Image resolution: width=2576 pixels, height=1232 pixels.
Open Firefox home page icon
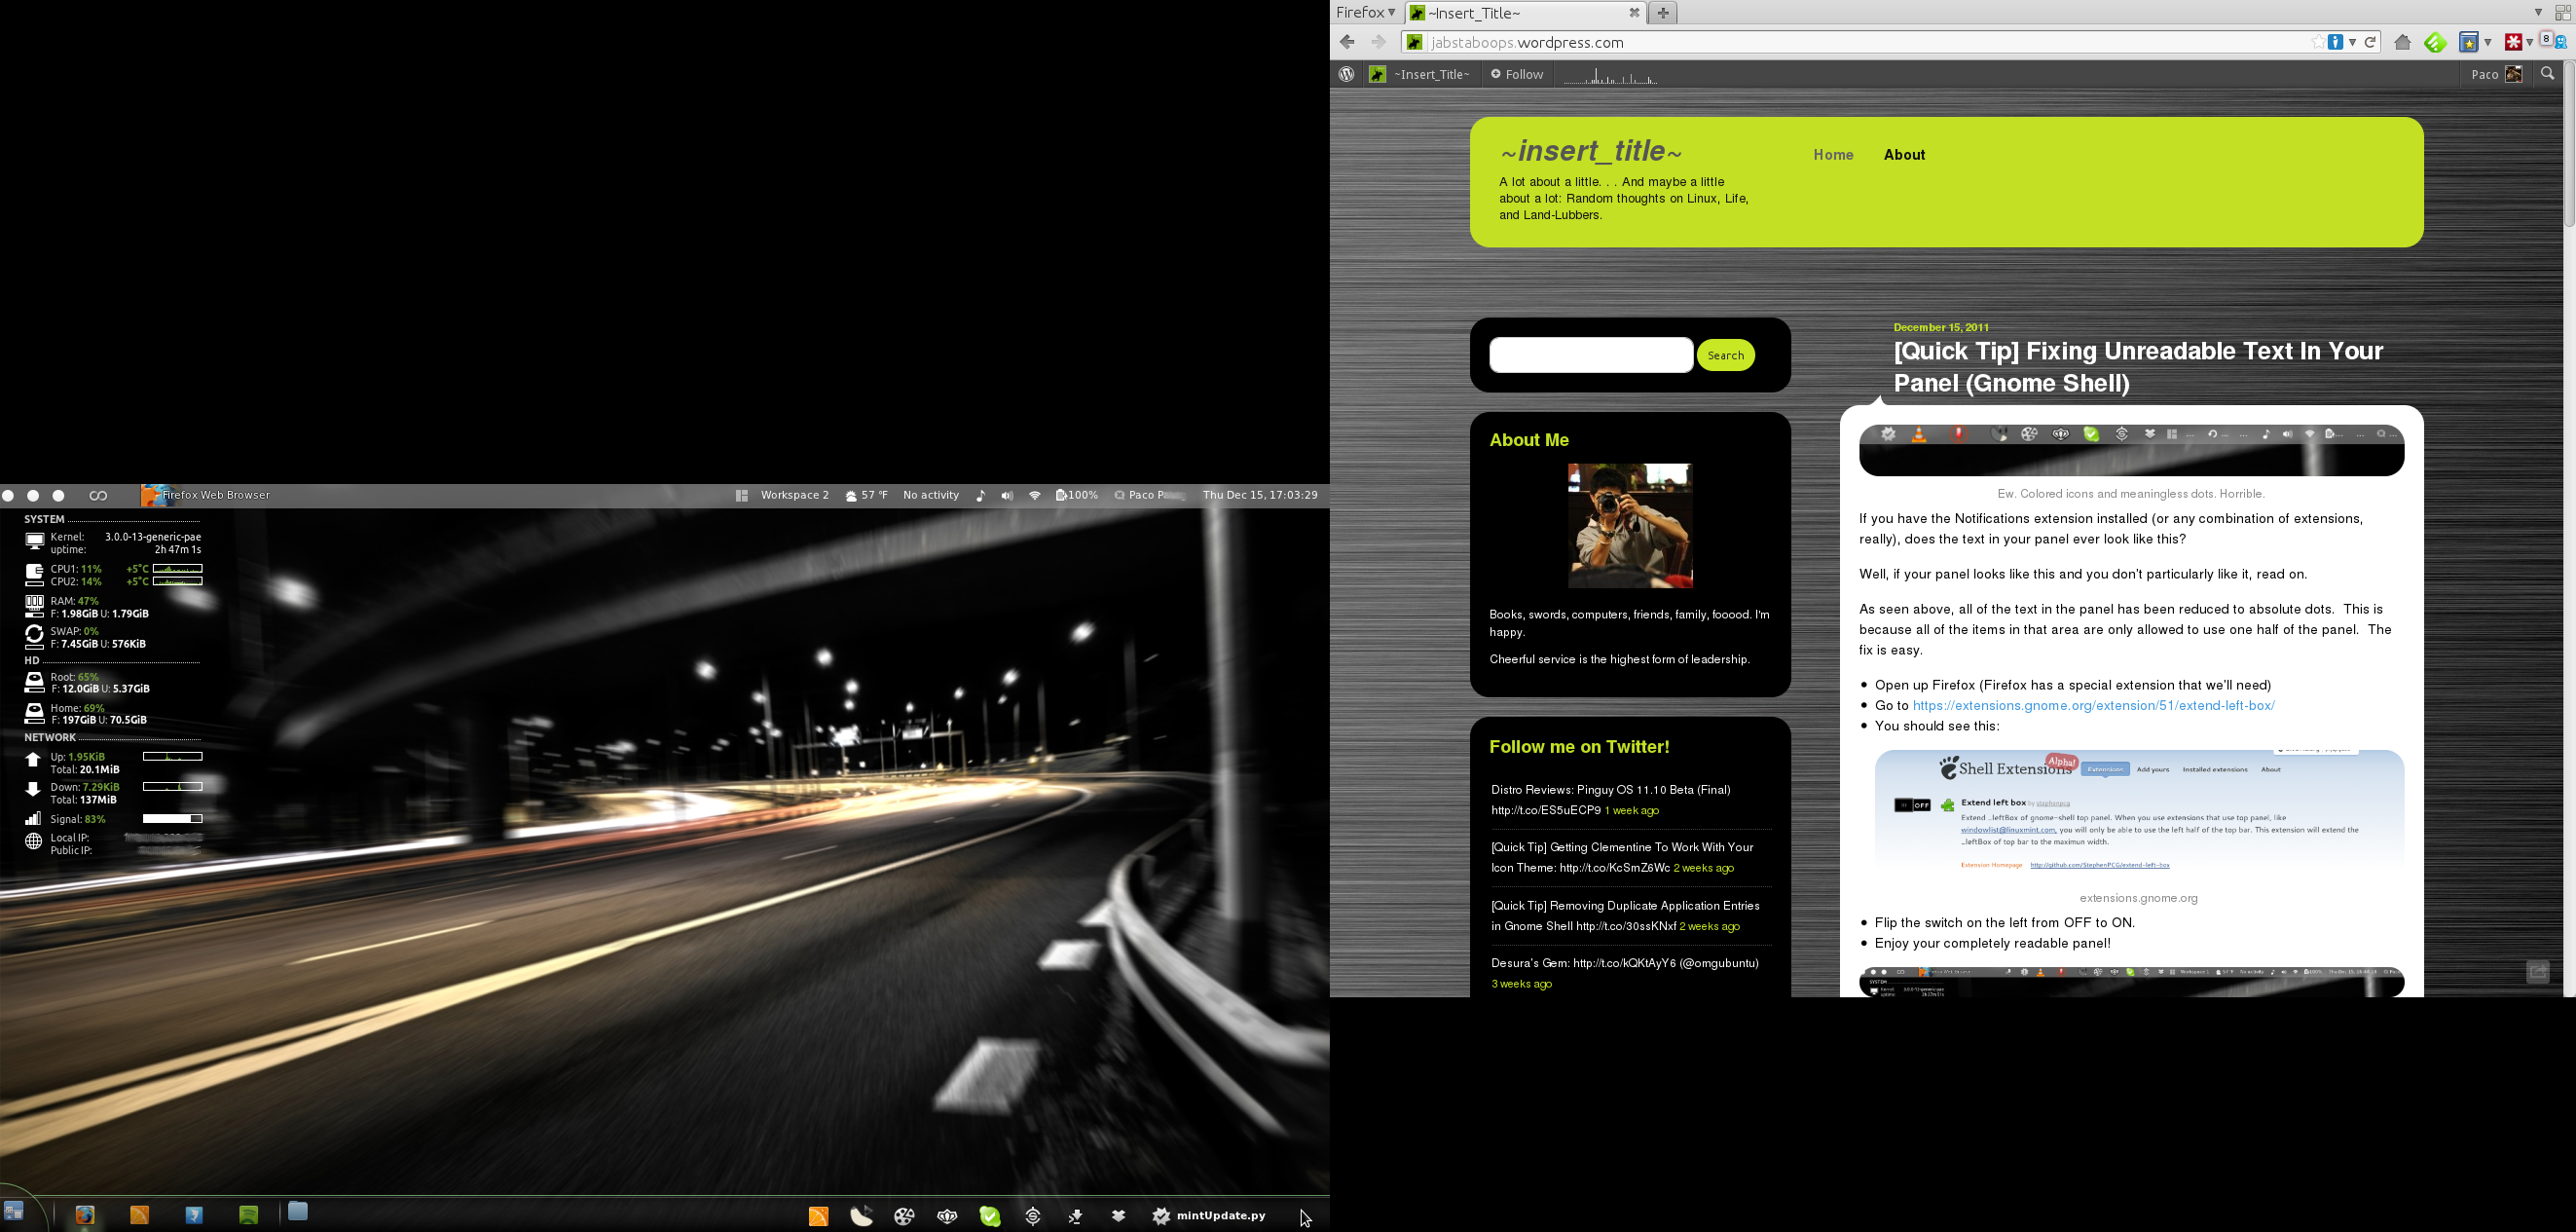tap(2402, 42)
